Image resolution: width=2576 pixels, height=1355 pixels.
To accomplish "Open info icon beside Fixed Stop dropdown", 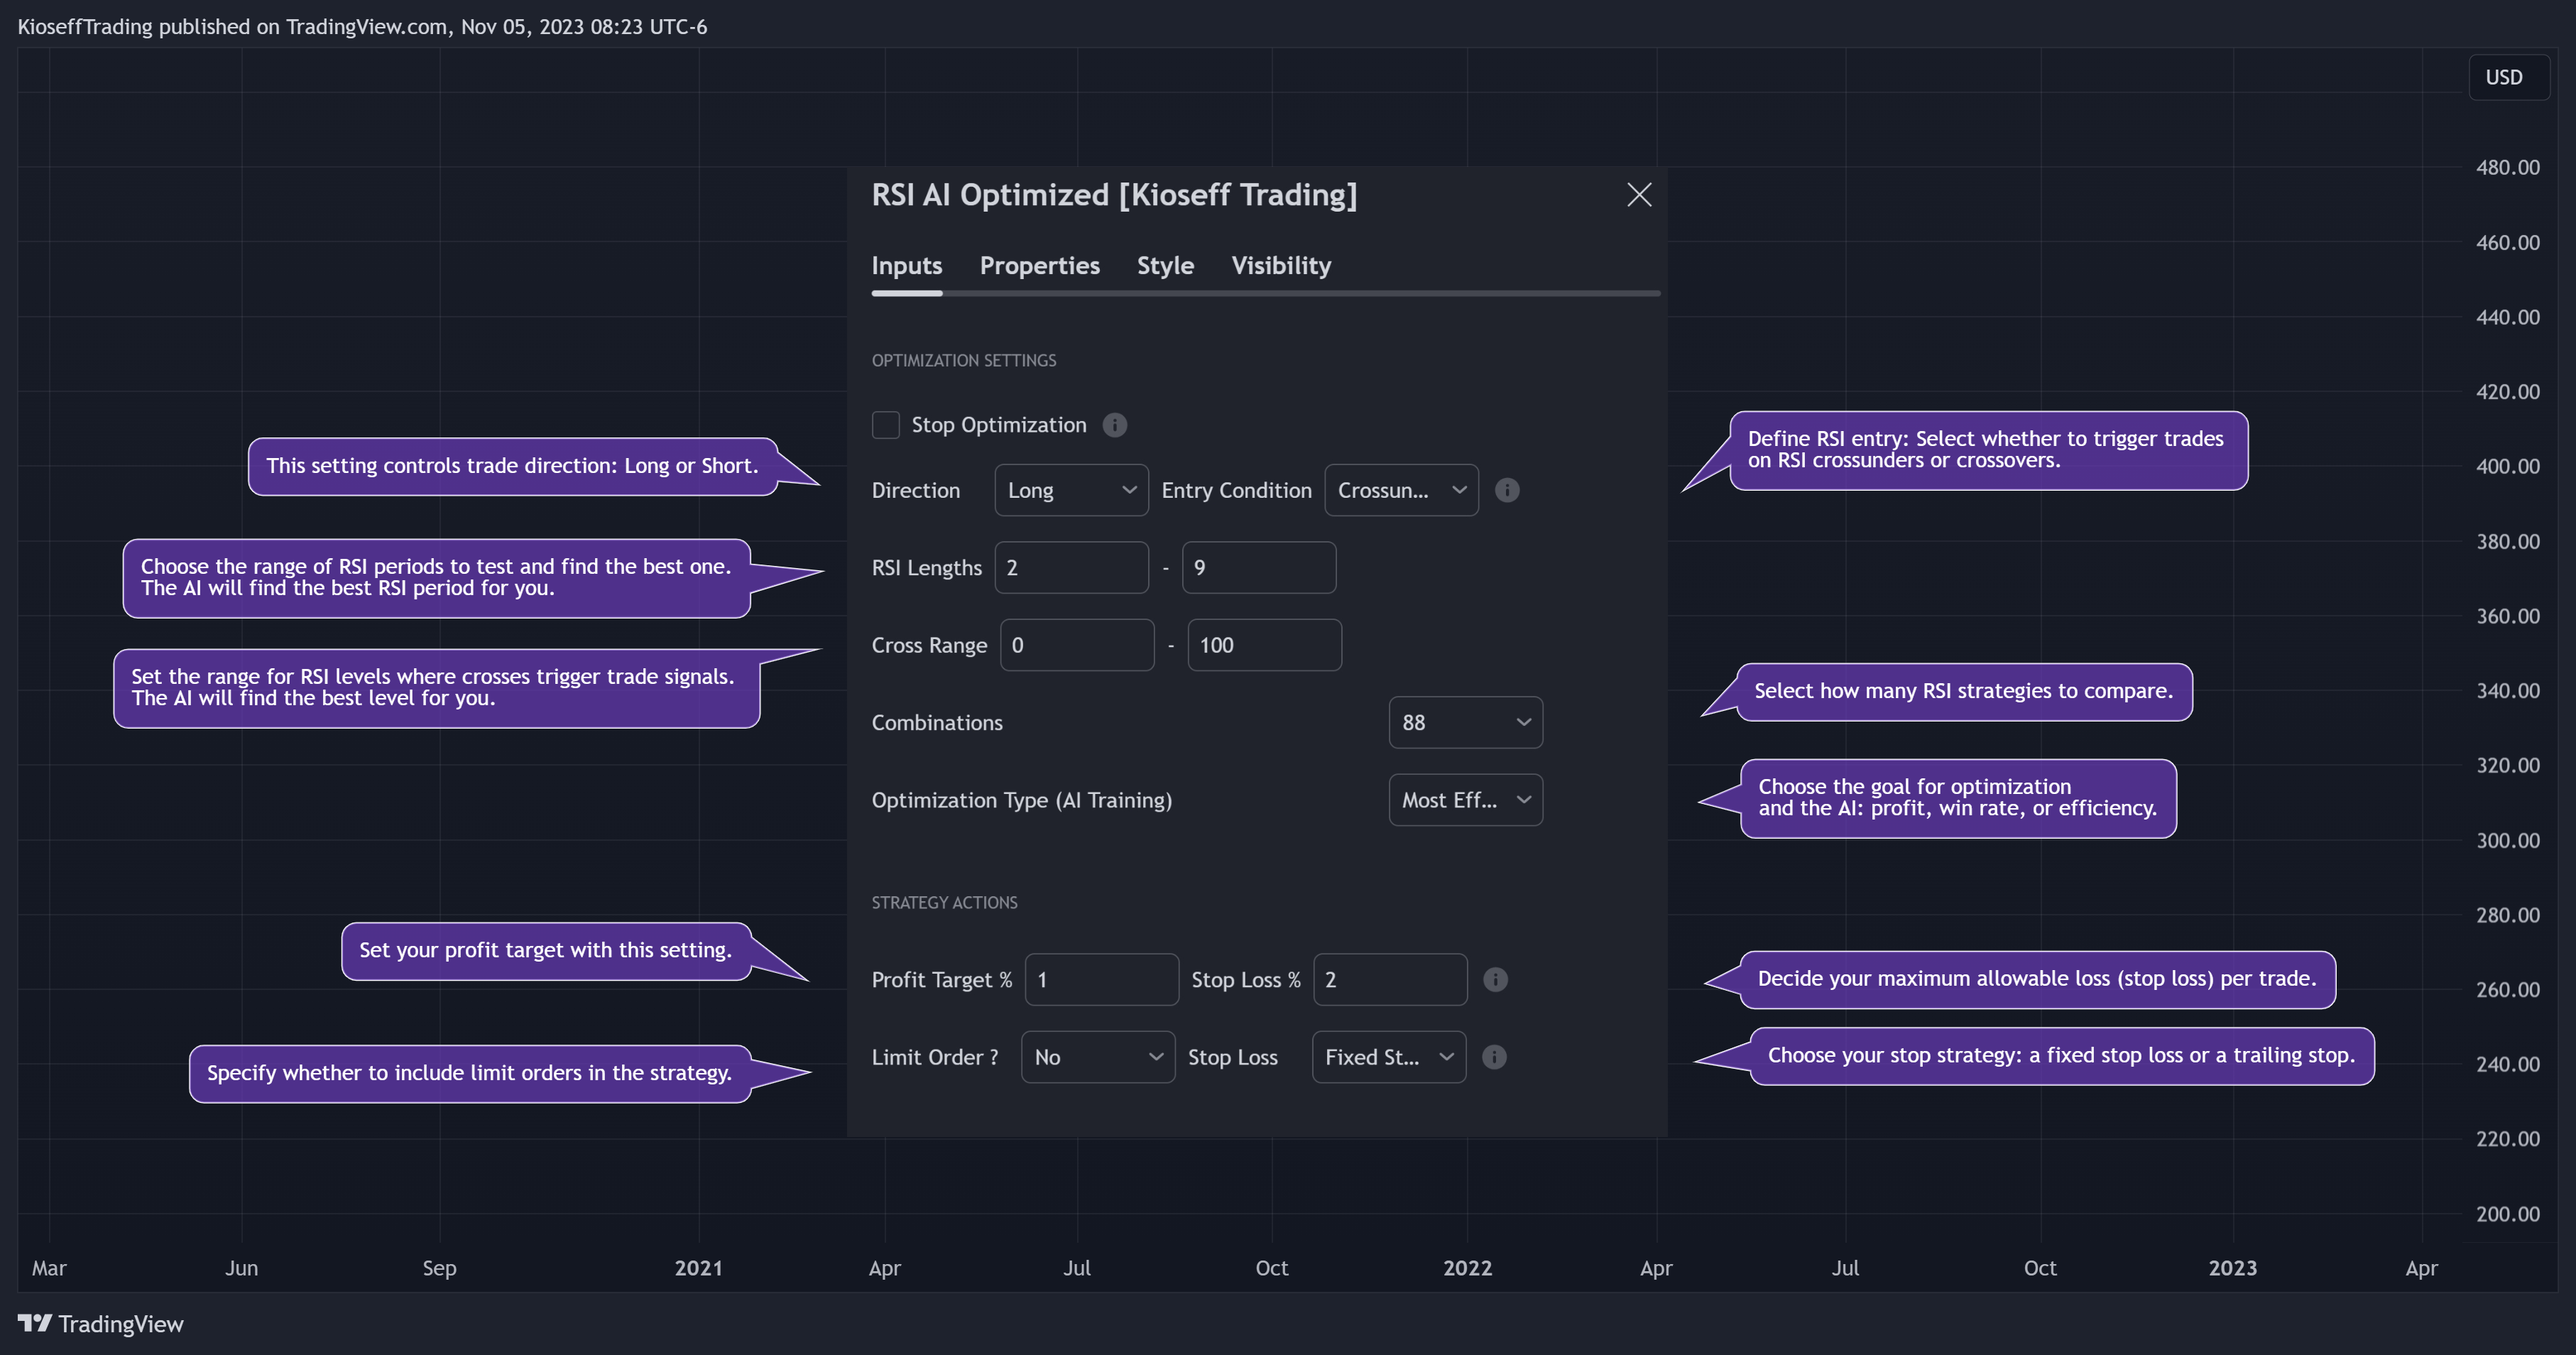I will (1494, 1057).
